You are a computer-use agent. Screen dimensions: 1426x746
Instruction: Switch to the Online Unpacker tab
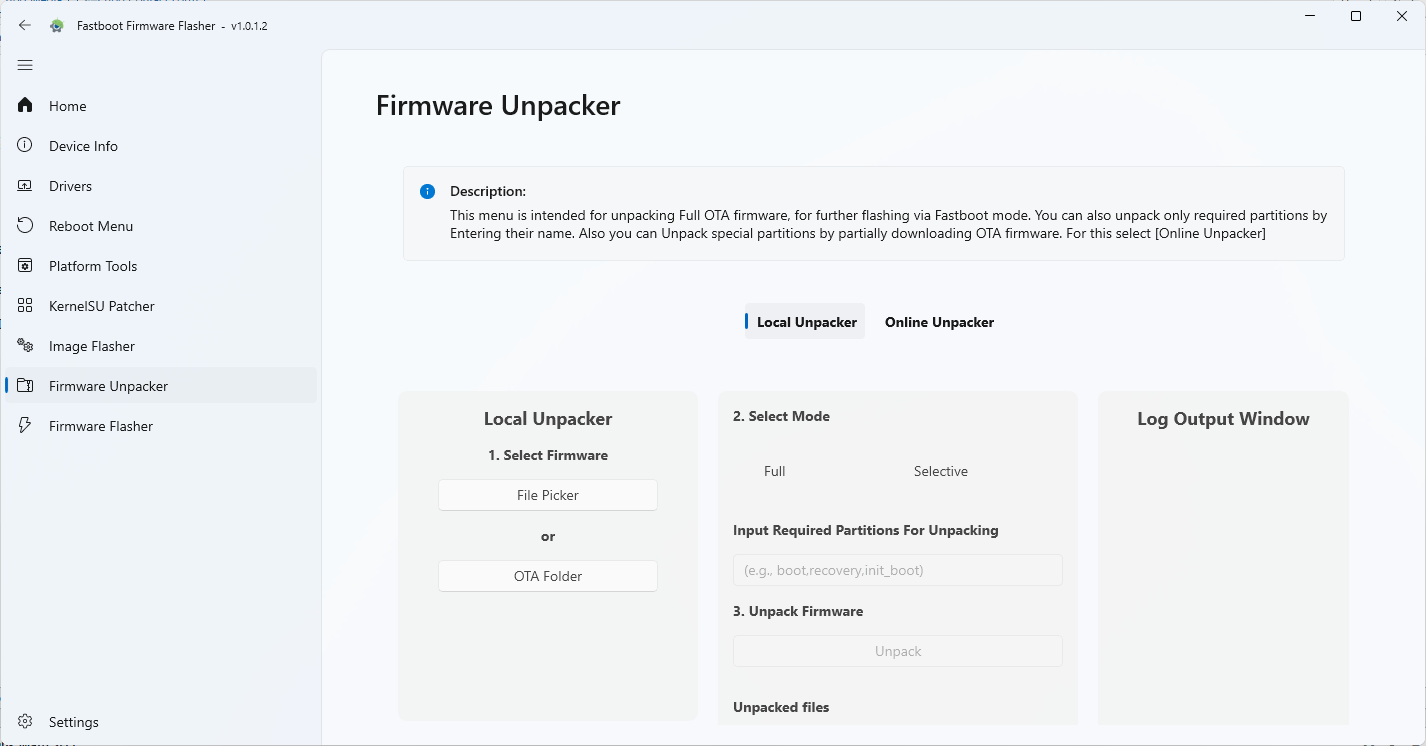938,321
